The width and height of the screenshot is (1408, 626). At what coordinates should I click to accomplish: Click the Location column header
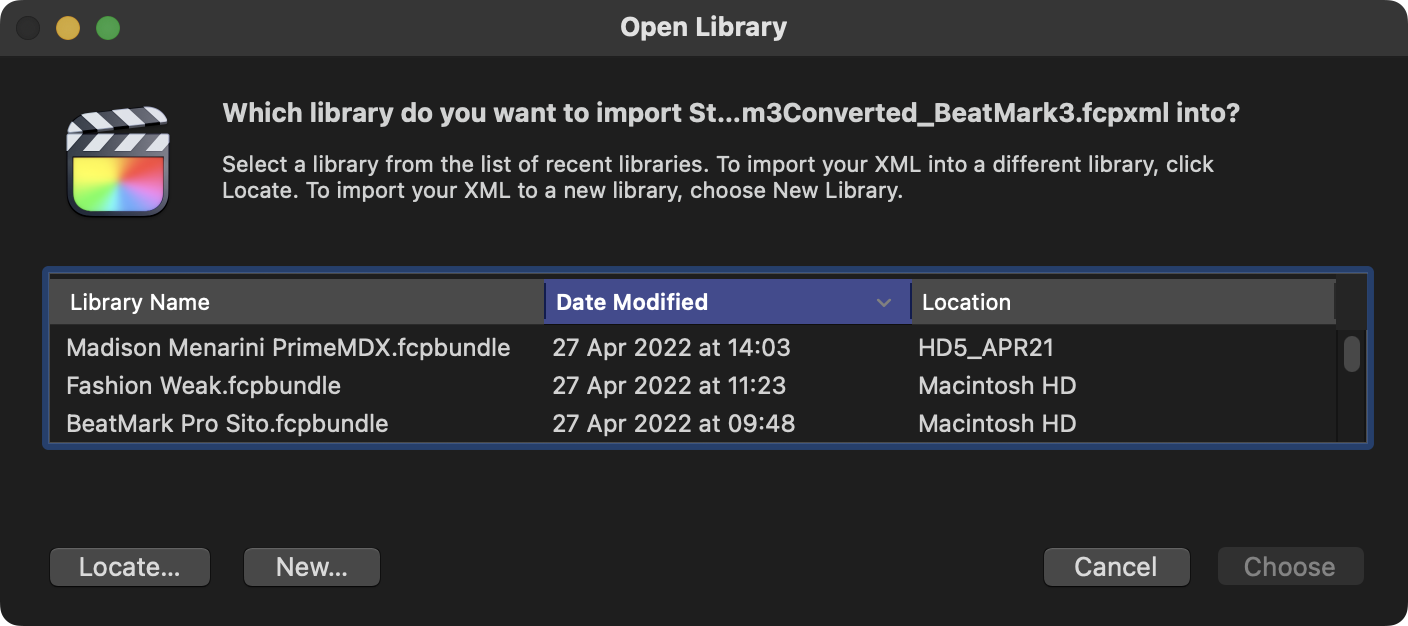(1123, 302)
